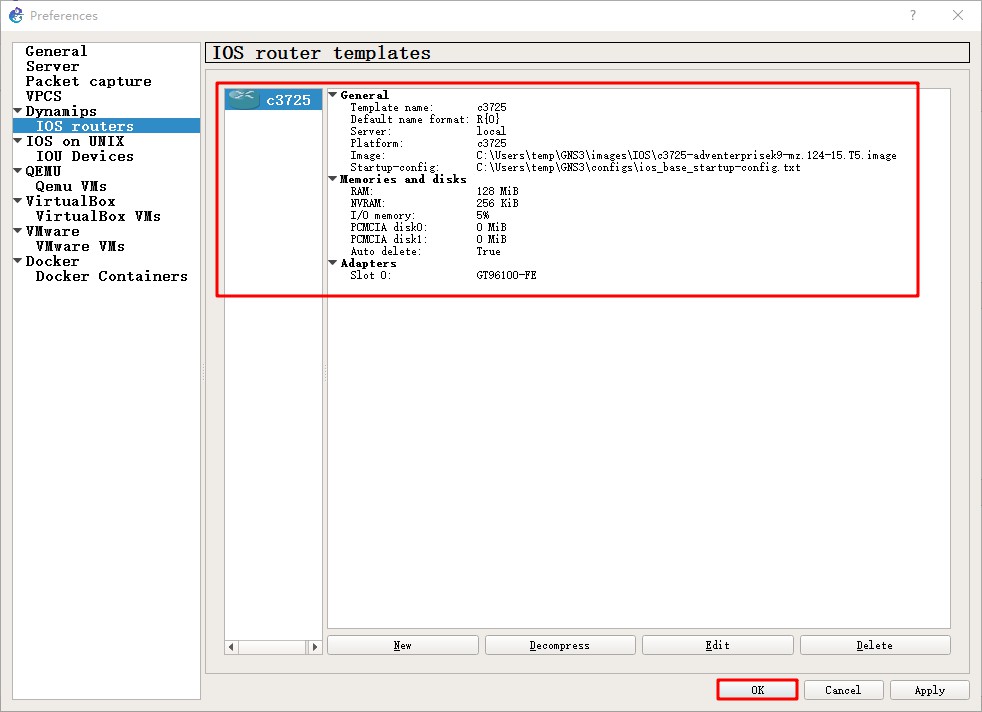Close the Preferences window
Viewport: 982px width, 712px height.
click(958, 15)
